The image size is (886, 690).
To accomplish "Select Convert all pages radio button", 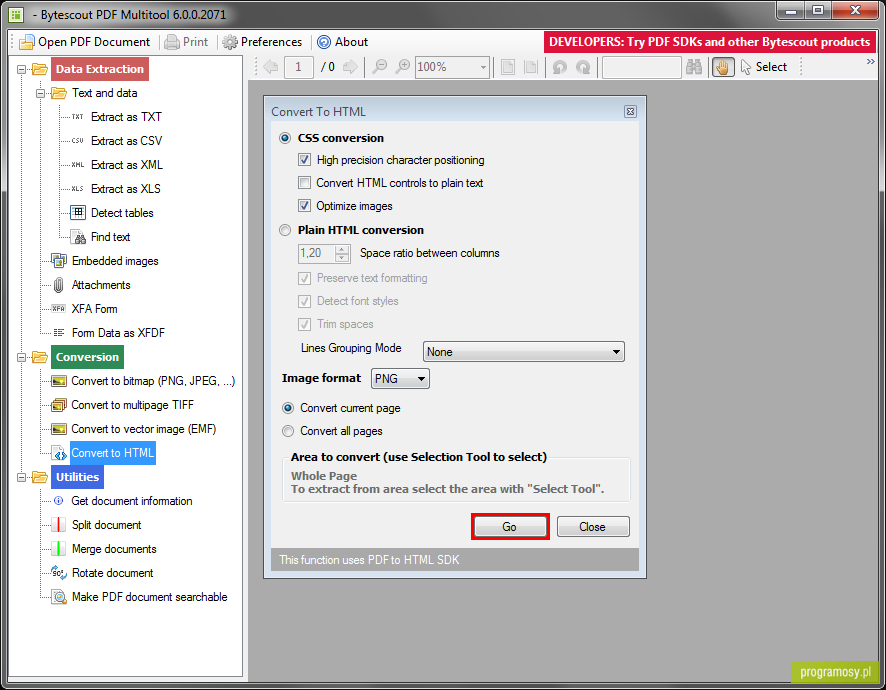I will 288,431.
